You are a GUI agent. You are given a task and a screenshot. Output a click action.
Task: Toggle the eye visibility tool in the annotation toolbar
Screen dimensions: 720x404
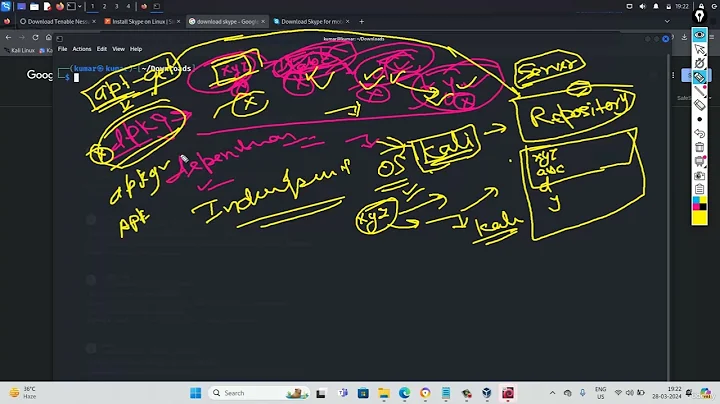699,35
